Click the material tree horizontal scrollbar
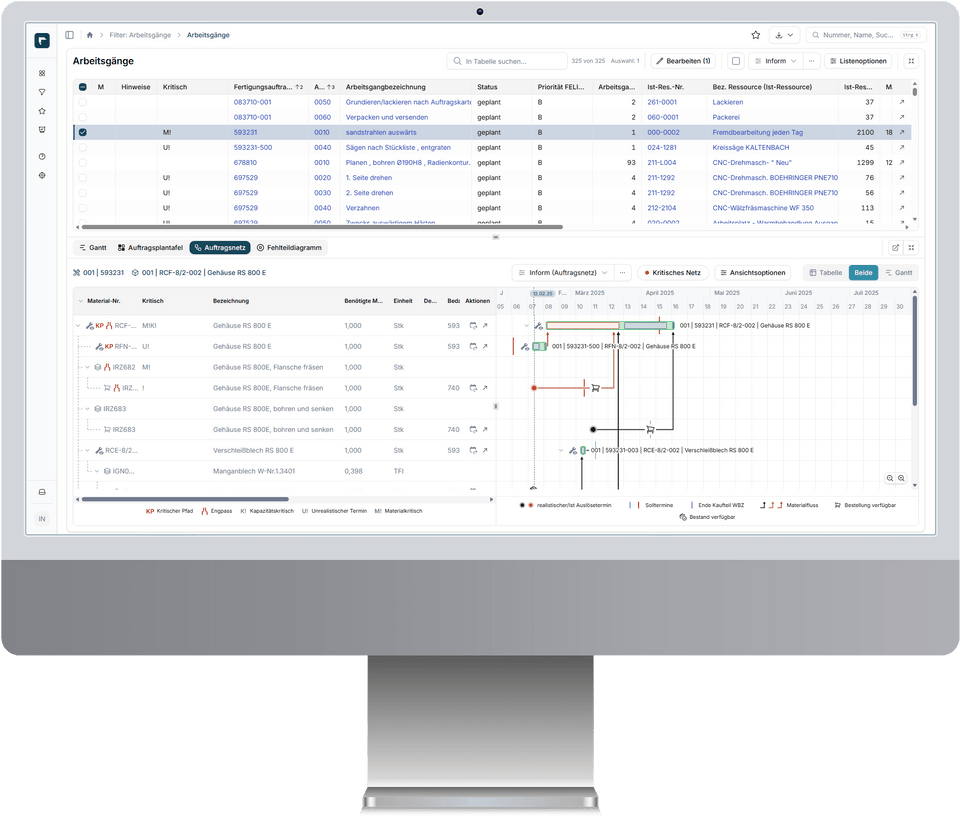 185,499
